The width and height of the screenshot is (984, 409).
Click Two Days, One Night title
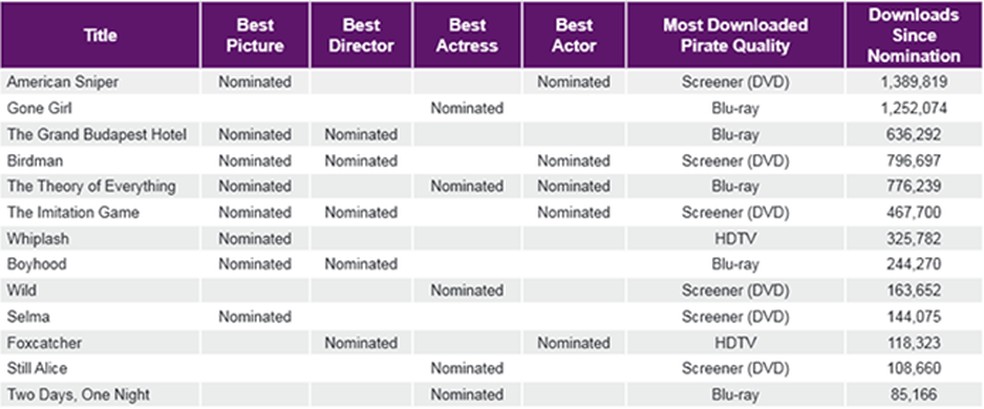coord(77,395)
